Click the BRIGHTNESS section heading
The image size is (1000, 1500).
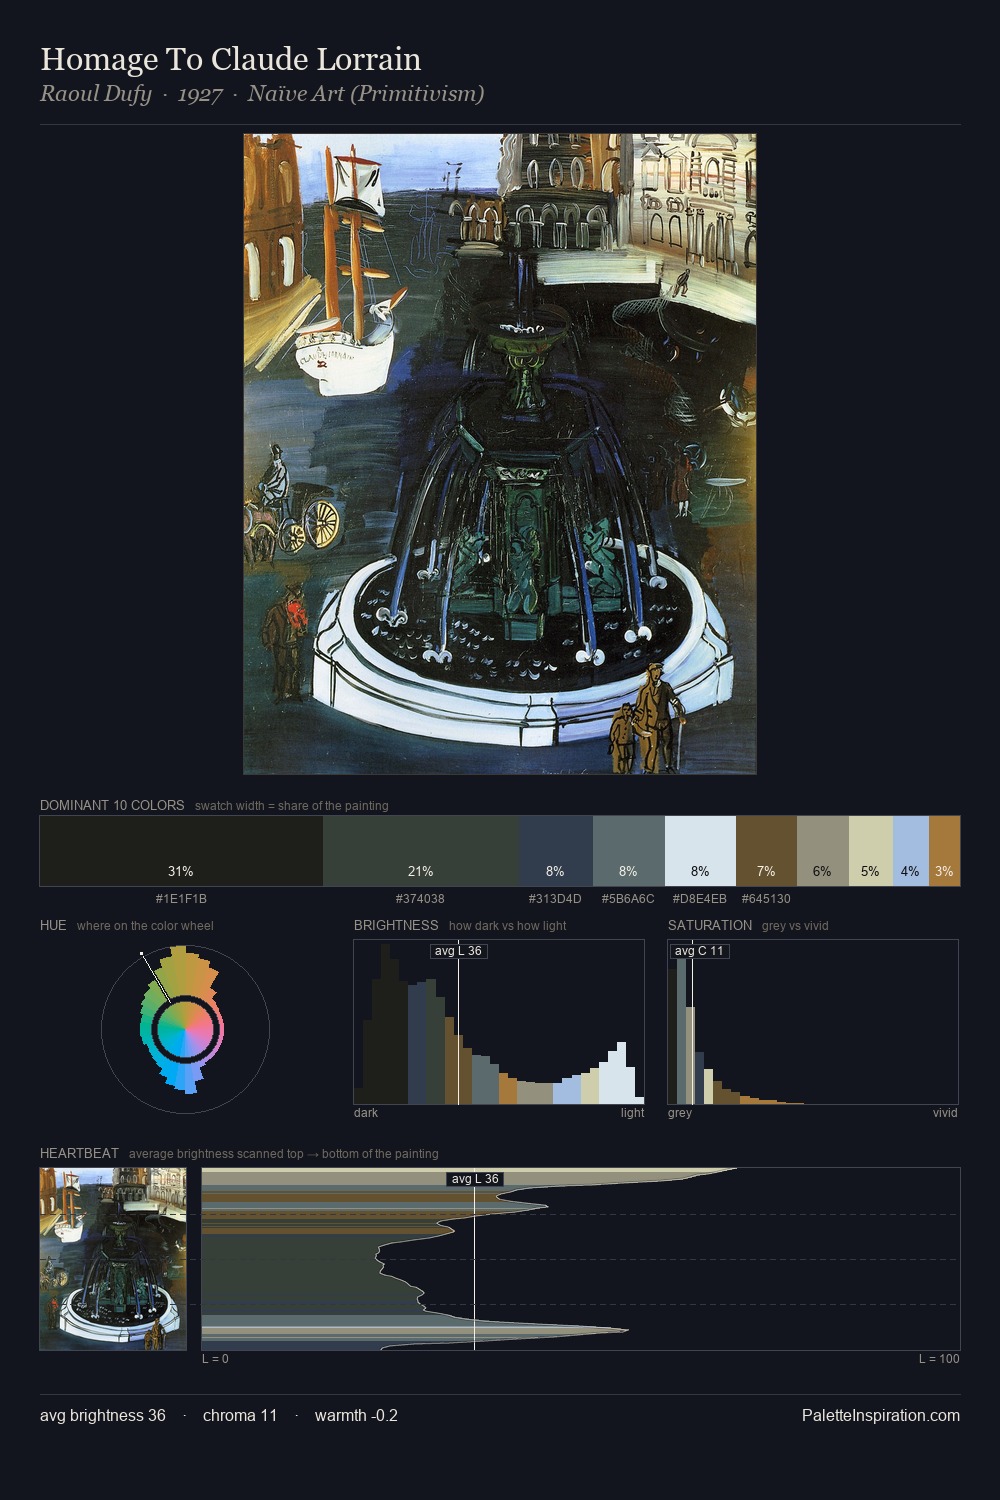tap(396, 925)
